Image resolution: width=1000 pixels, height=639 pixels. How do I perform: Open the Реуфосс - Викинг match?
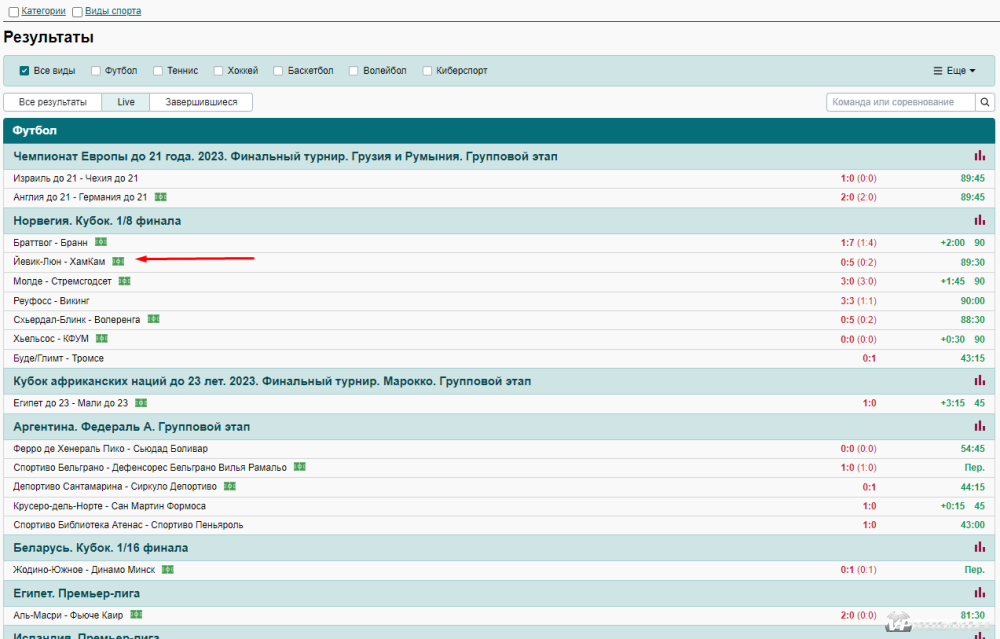click(52, 300)
